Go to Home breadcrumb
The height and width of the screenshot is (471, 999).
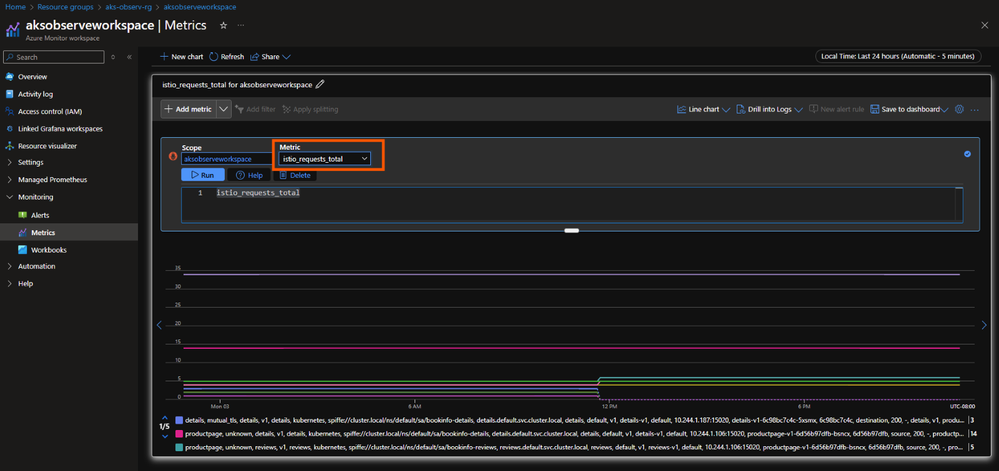[15, 7]
